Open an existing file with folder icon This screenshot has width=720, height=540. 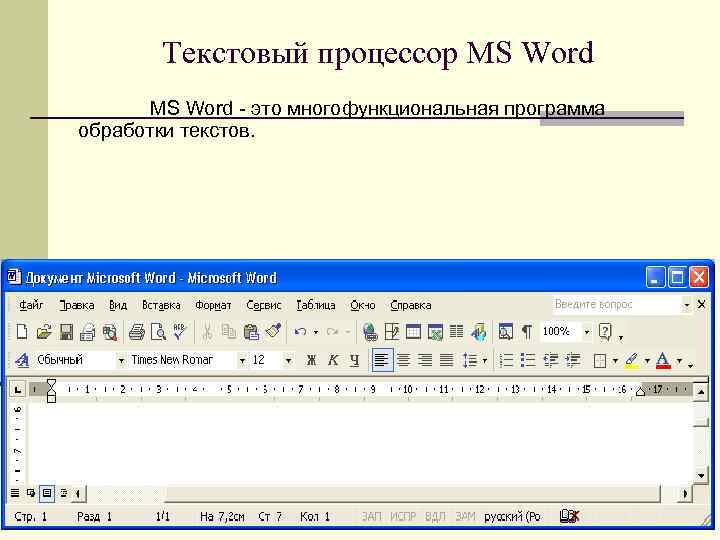44,332
